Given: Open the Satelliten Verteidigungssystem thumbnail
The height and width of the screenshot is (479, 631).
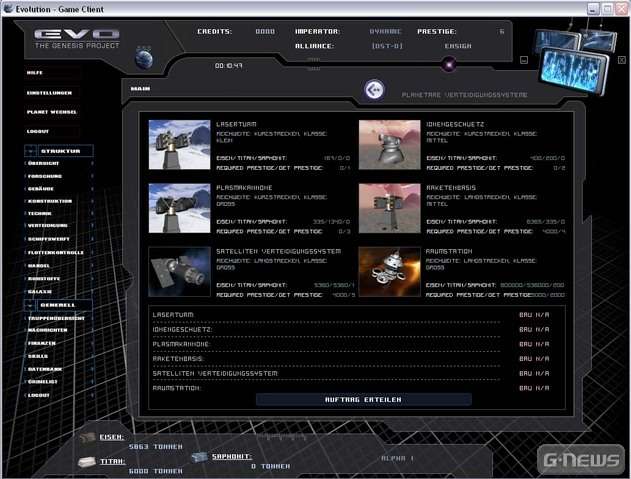Looking at the screenshot, I should (x=179, y=272).
